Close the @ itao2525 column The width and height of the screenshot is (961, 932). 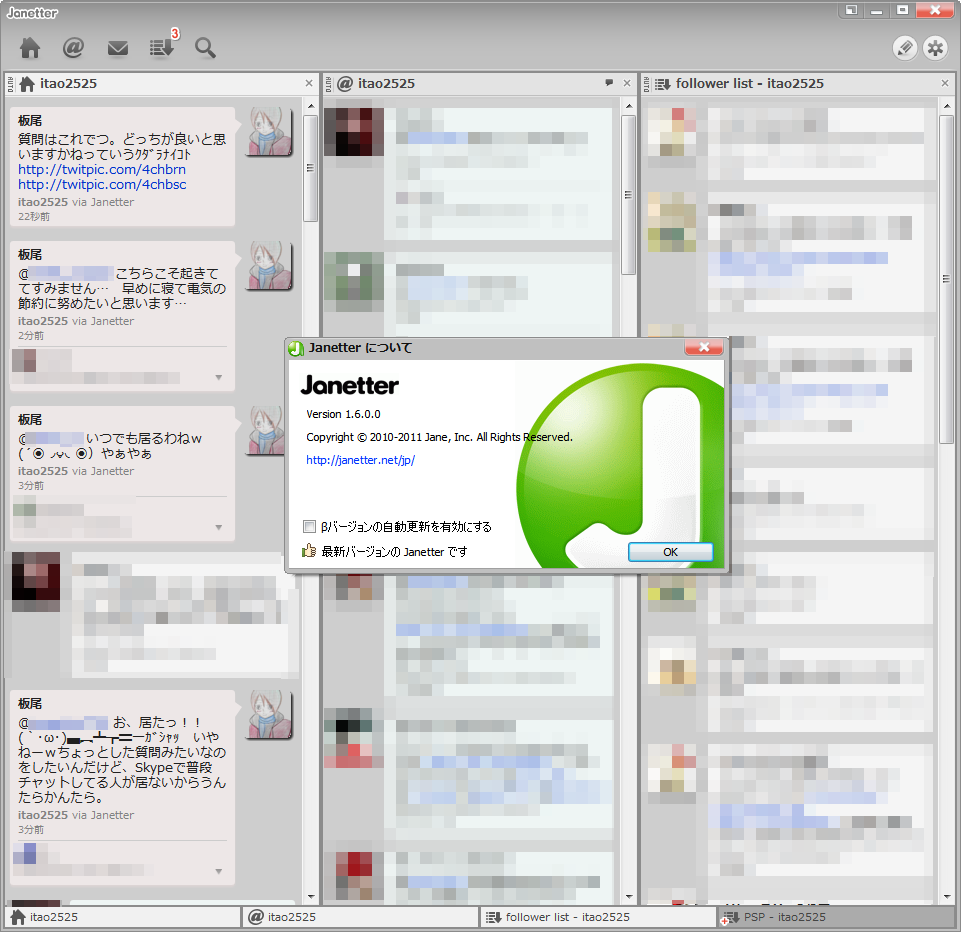[x=626, y=83]
